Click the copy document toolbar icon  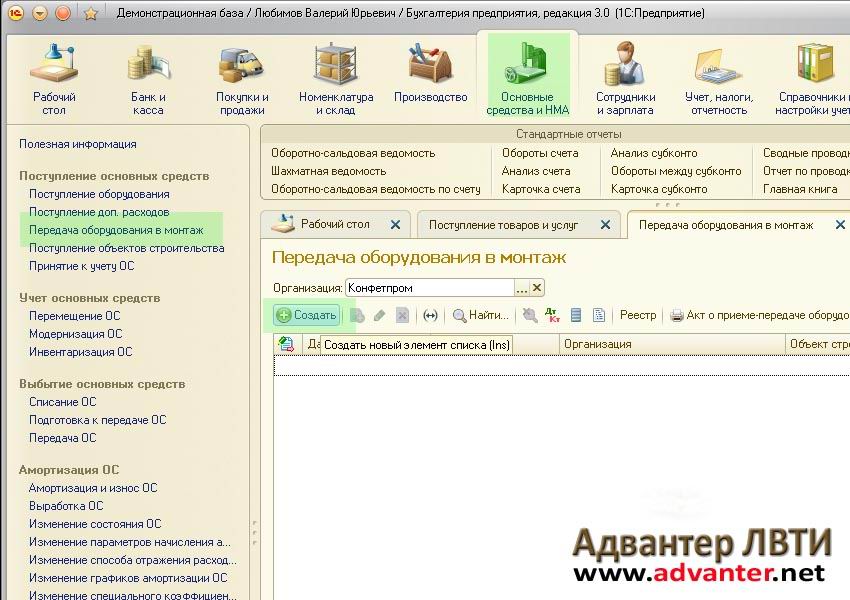click(357, 315)
